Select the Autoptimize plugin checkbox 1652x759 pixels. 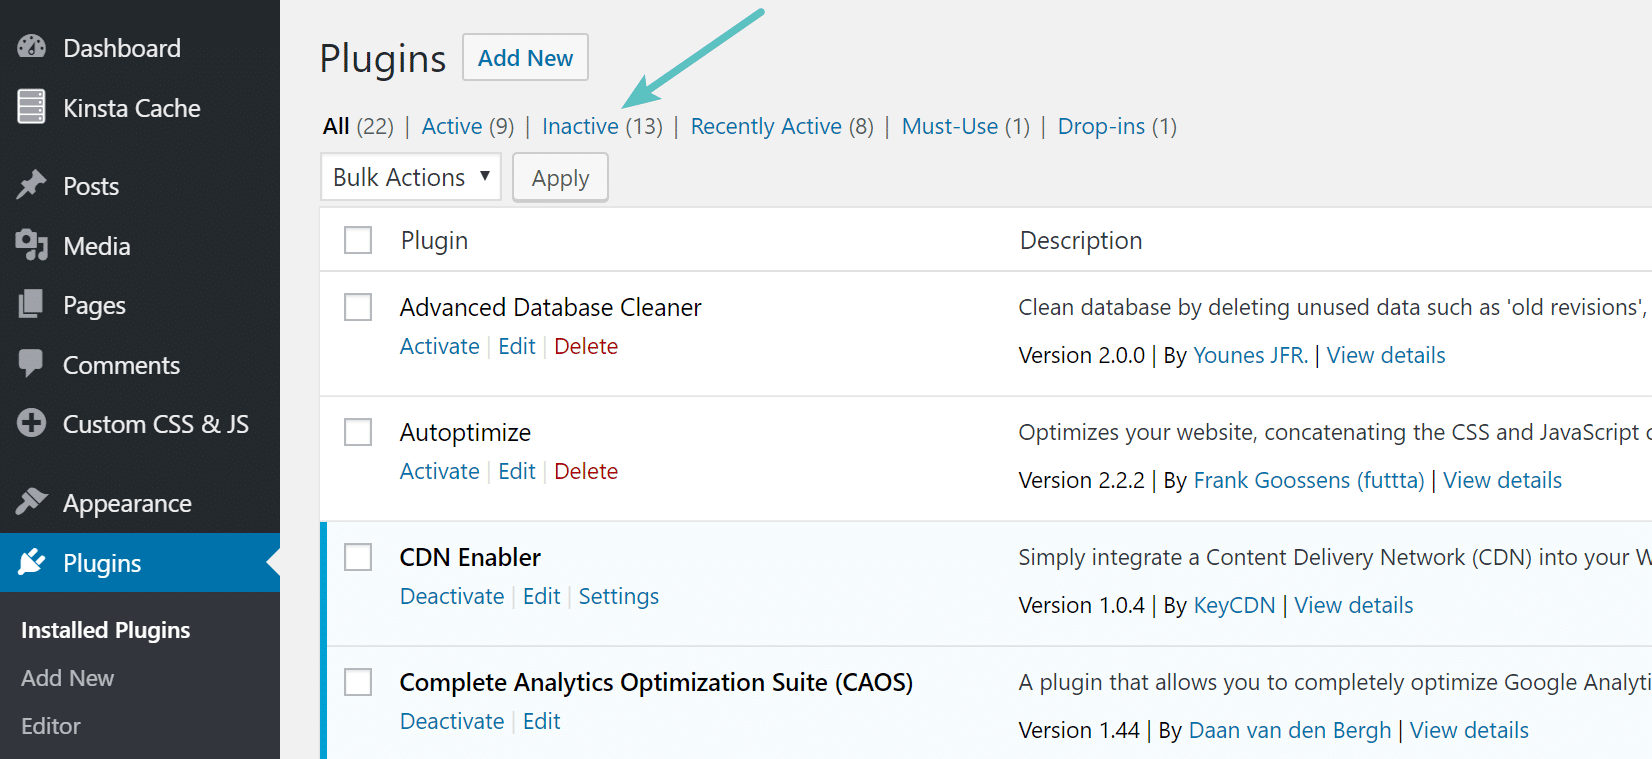pos(358,432)
